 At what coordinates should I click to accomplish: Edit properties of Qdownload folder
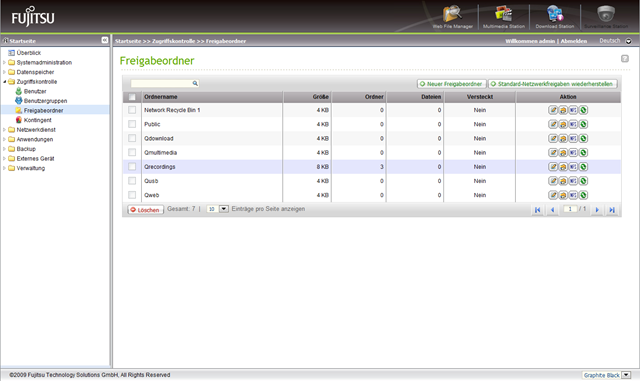553,138
